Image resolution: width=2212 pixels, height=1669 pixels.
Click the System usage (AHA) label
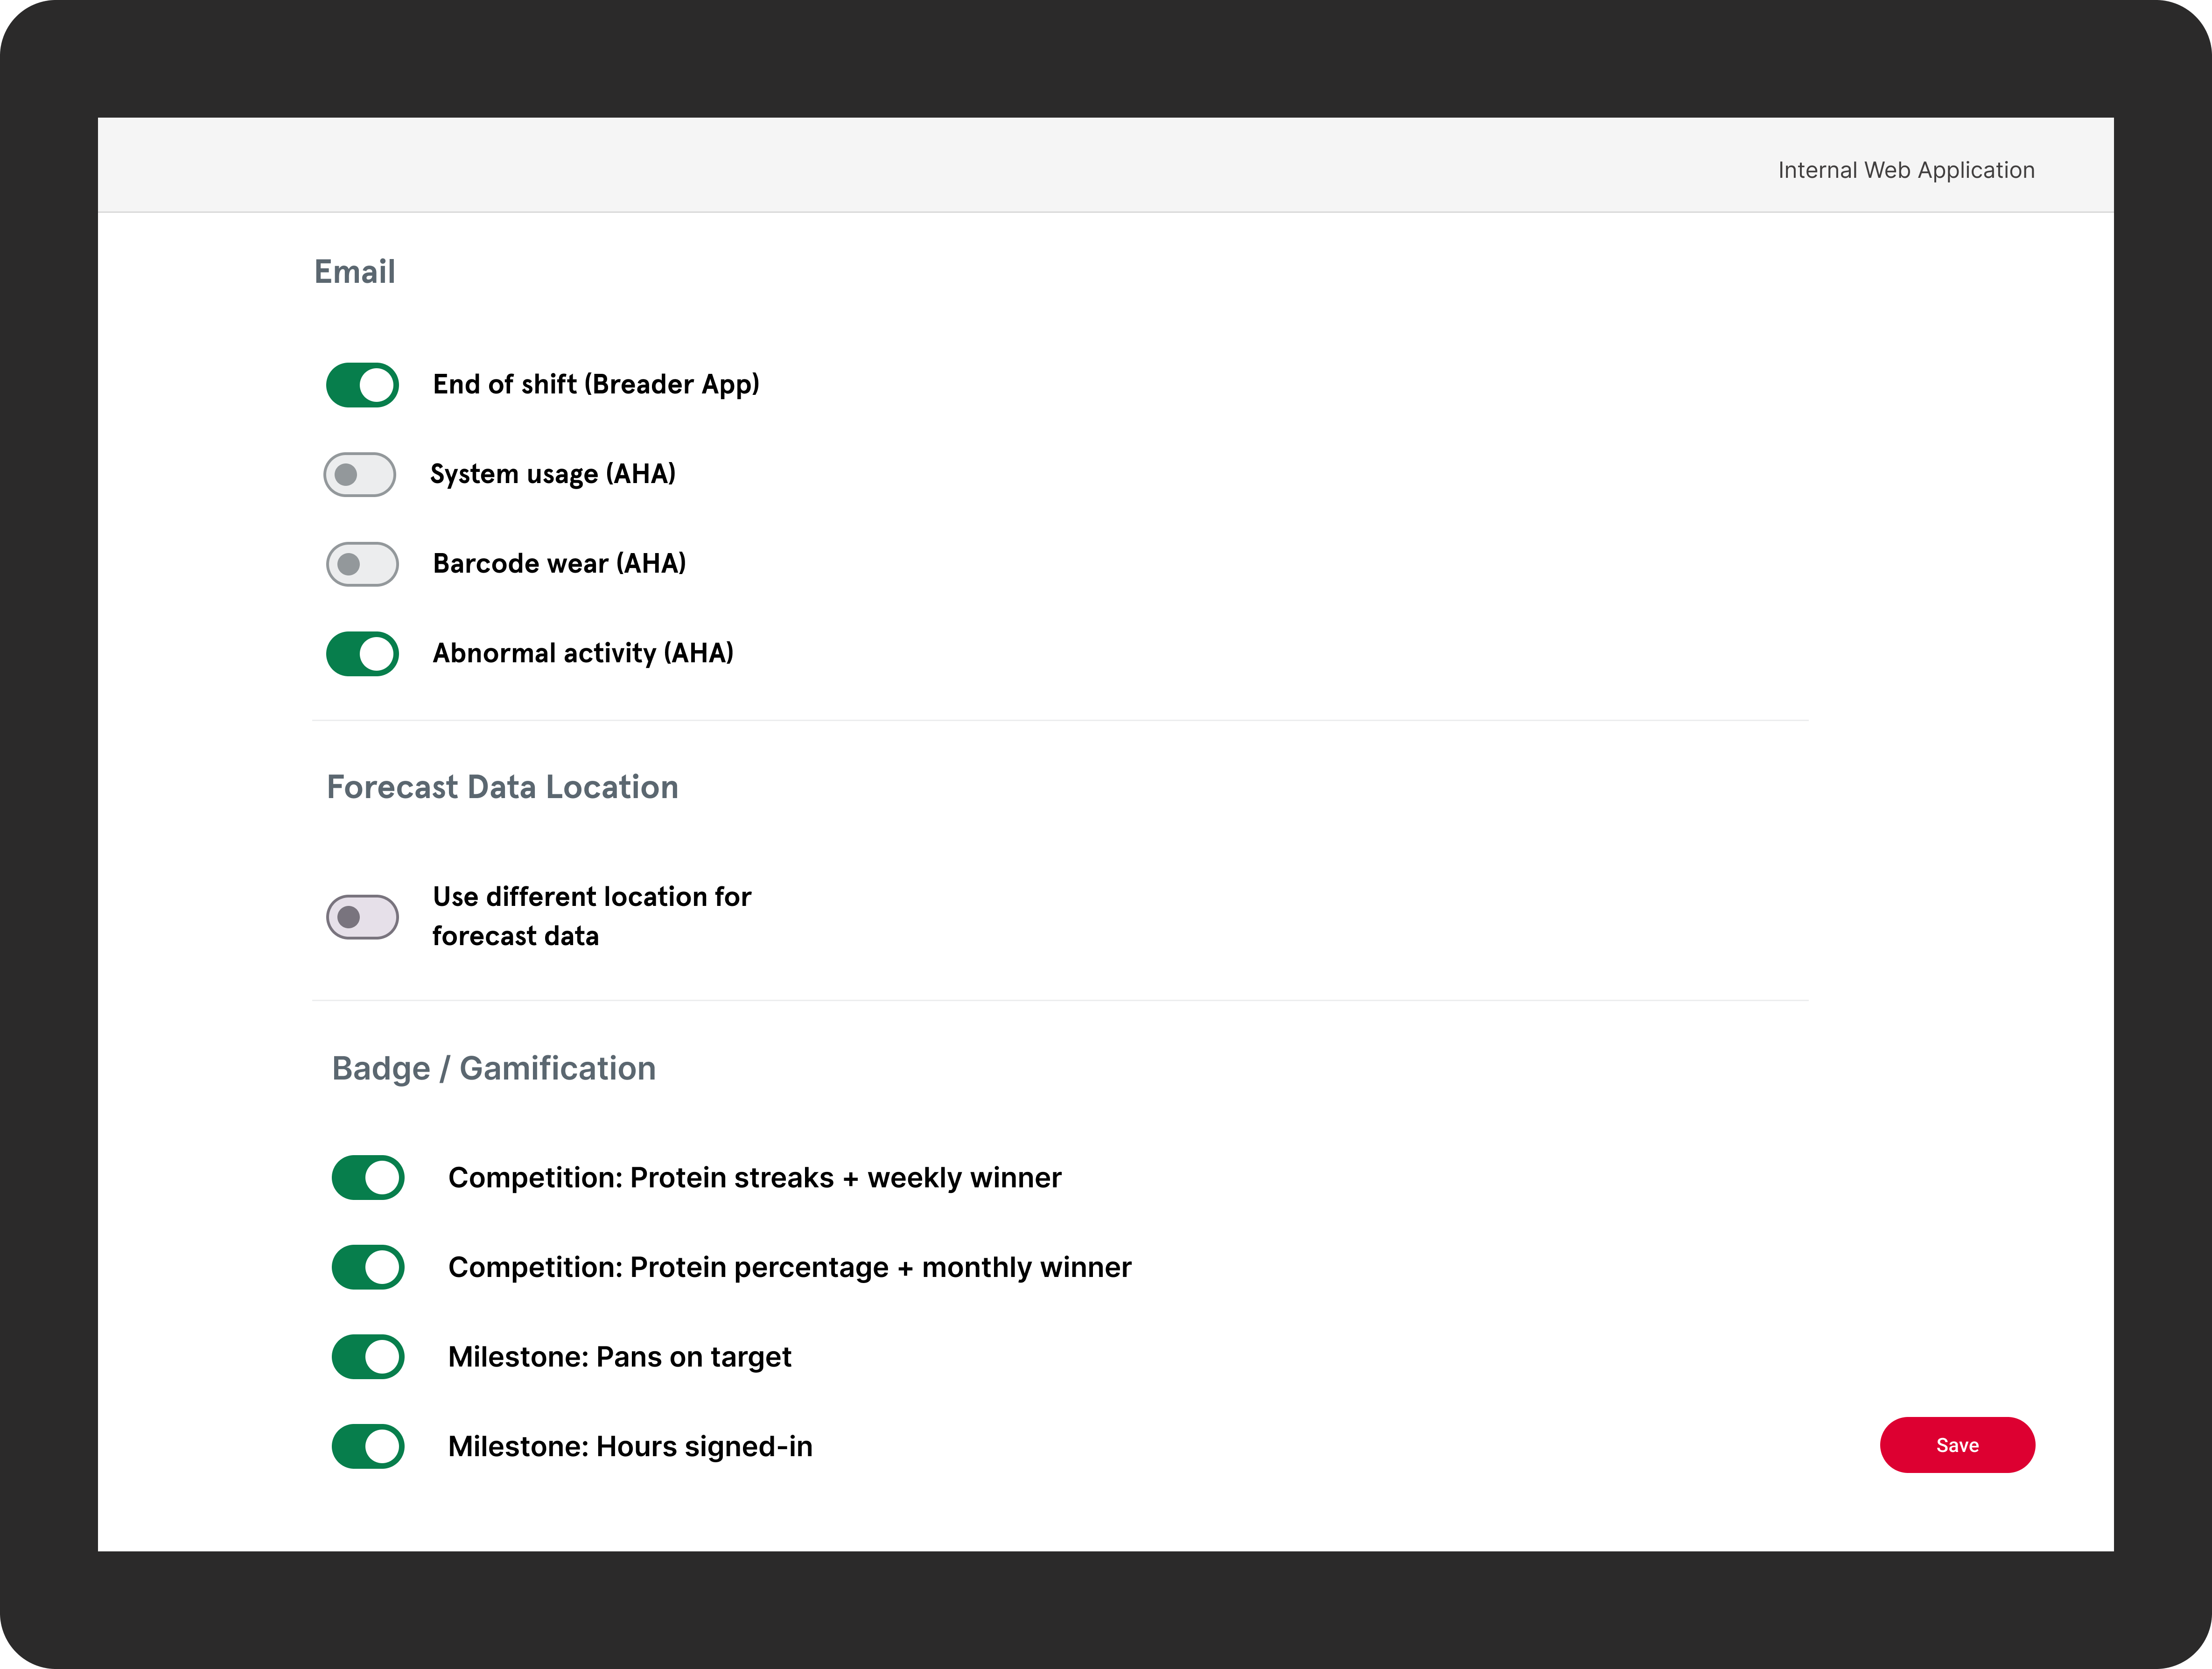point(553,474)
